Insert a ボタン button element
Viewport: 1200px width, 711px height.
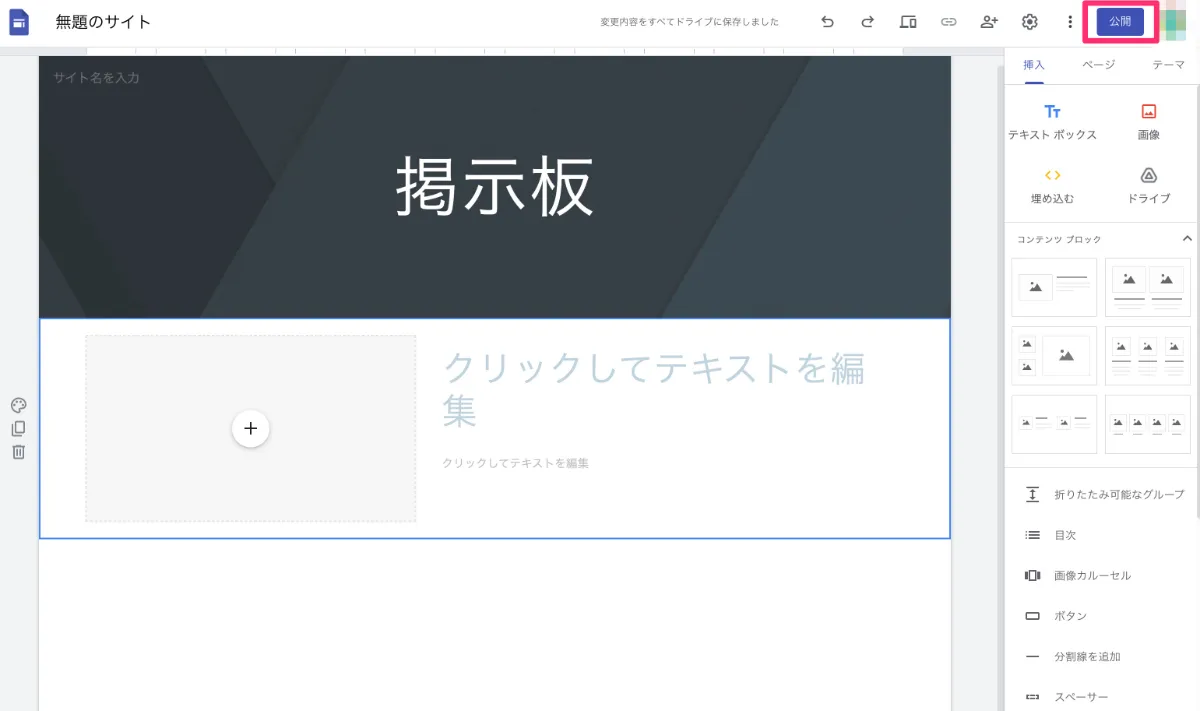(1070, 615)
